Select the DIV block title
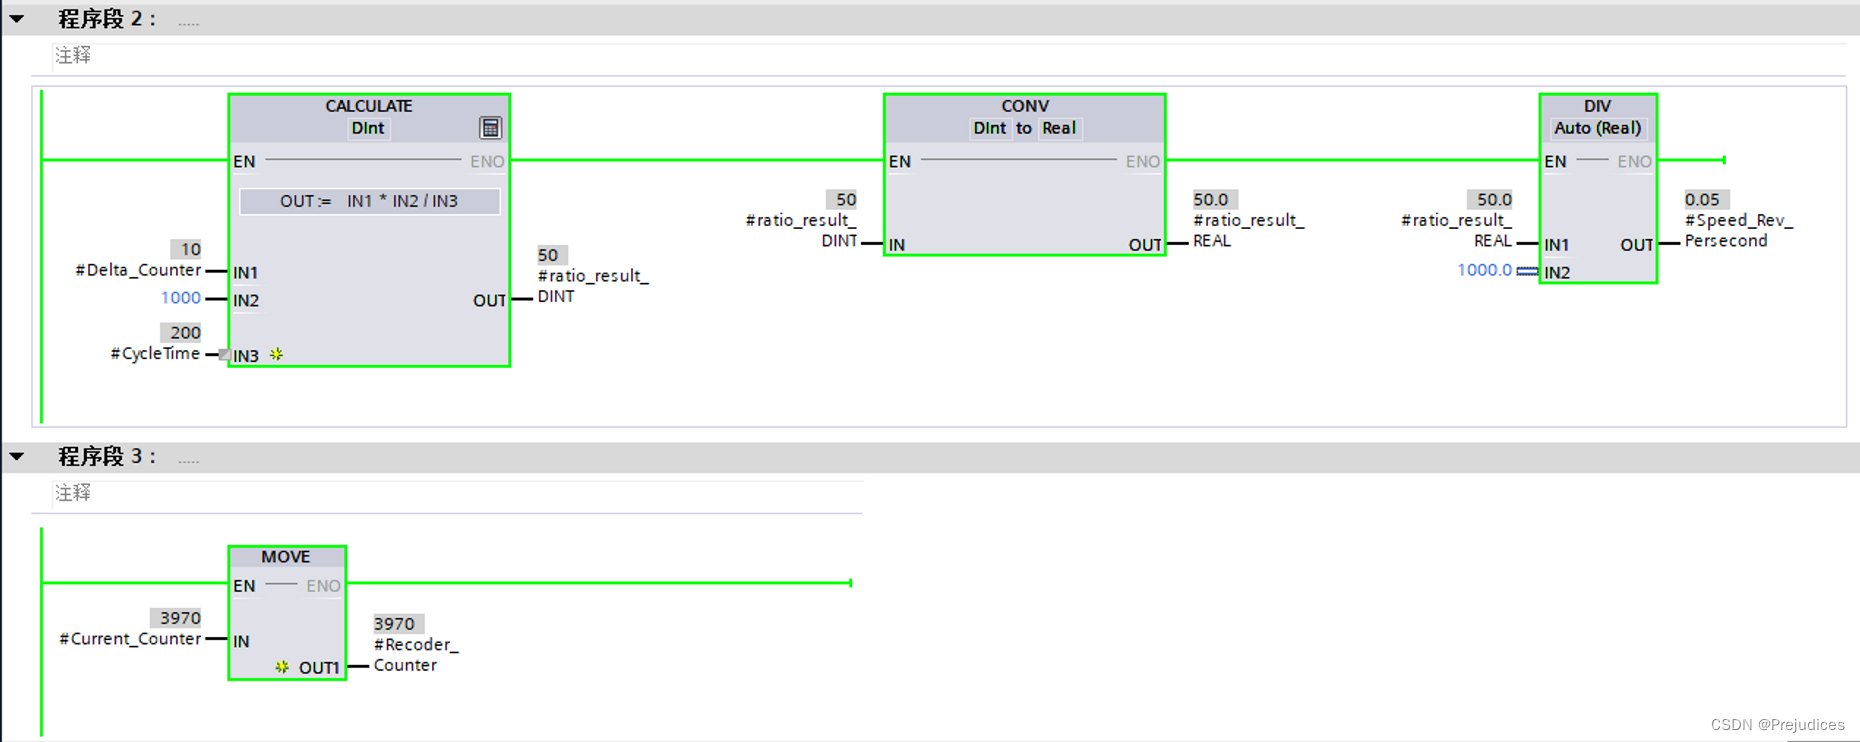The image size is (1860, 742). tap(1597, 106)
